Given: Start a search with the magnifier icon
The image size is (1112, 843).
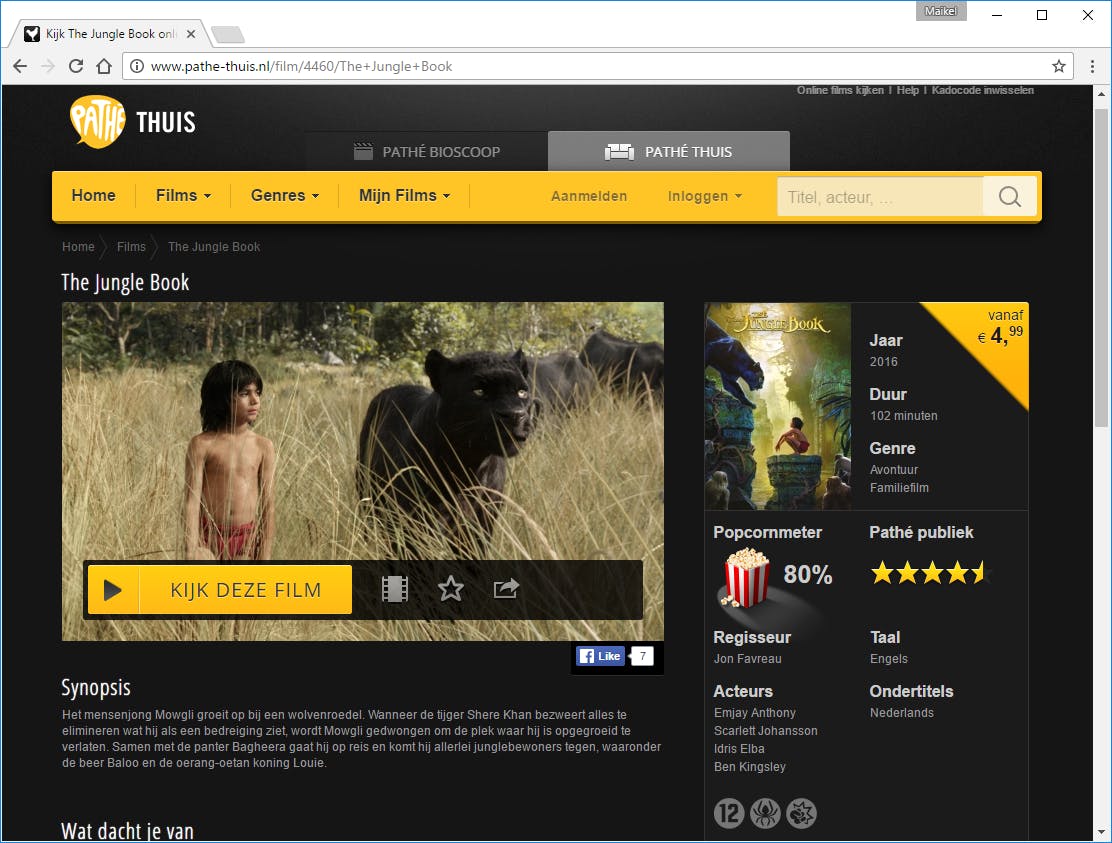Looking at the screenshot, I should tap(1009, 196).
